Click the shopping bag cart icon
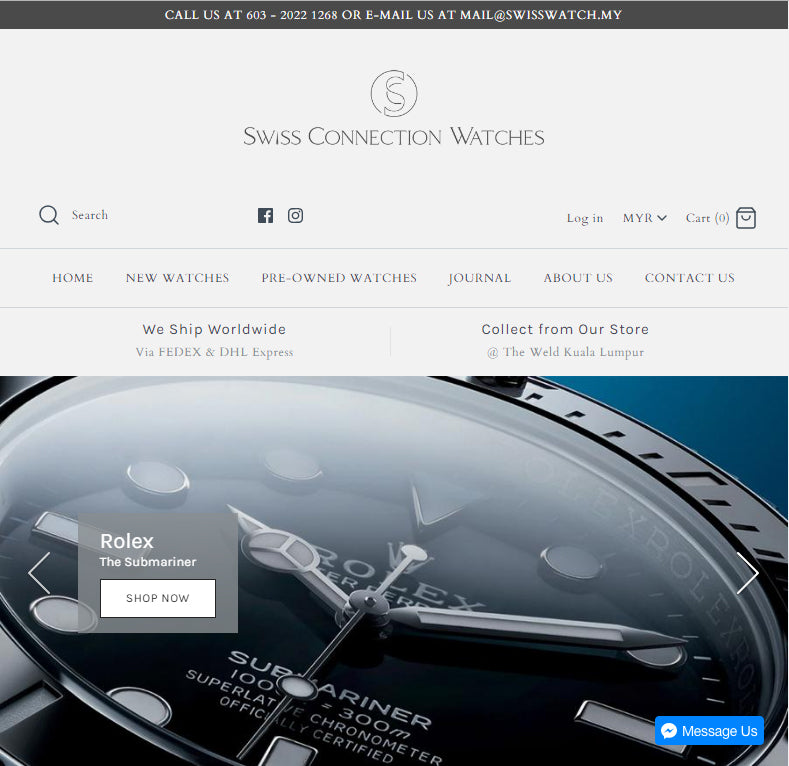Viewport: 789px width, 766px height. point(746,218)
